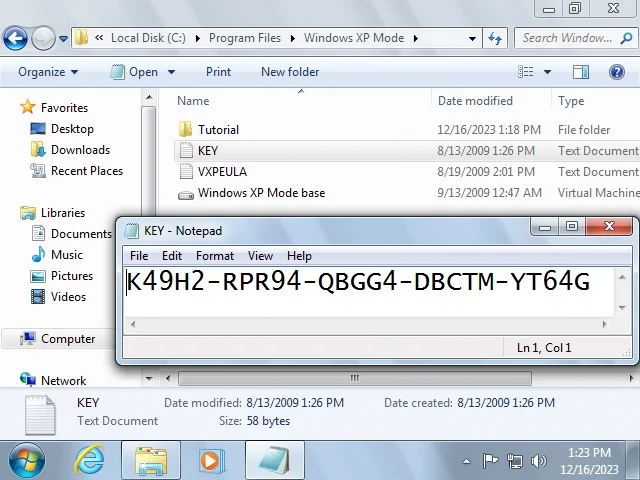Open the Windows Start menu
Screen dimensions: 640x480
coord(27,461)
